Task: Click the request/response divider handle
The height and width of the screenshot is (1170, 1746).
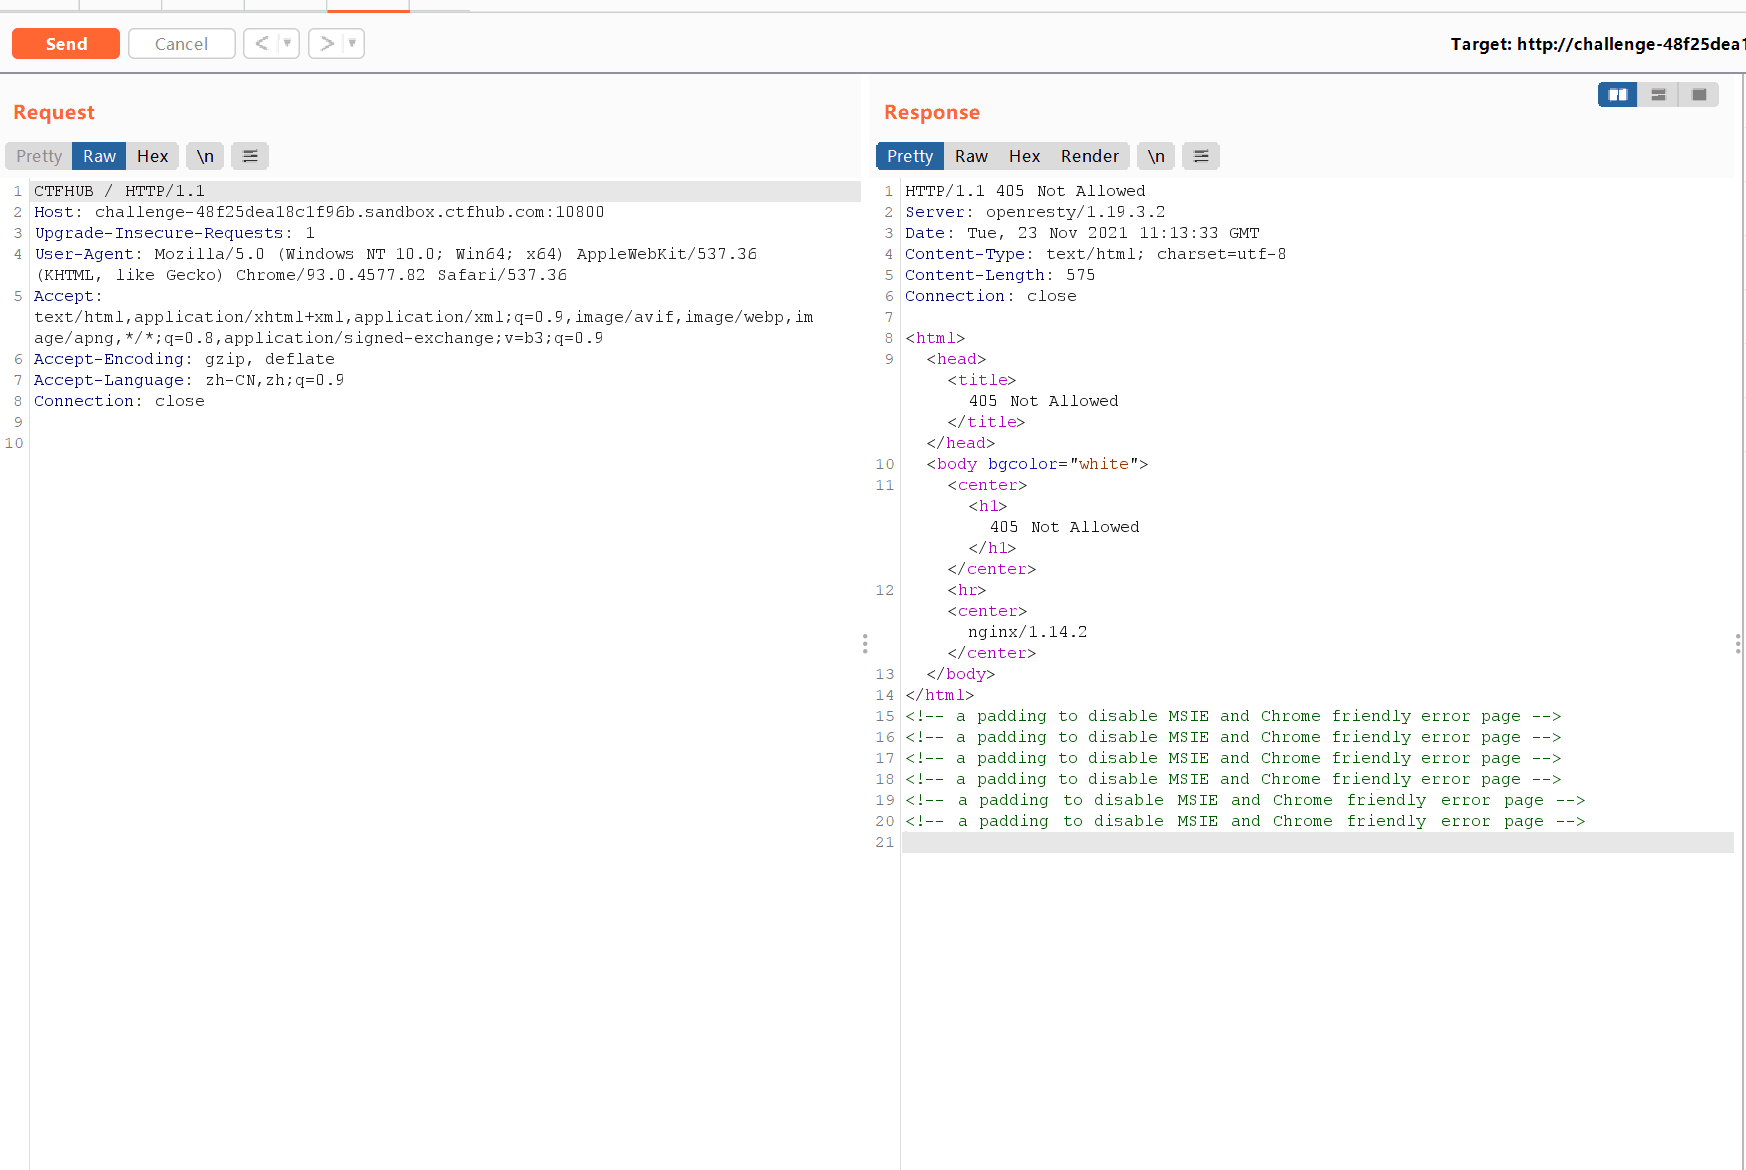Action: (865, 643)
